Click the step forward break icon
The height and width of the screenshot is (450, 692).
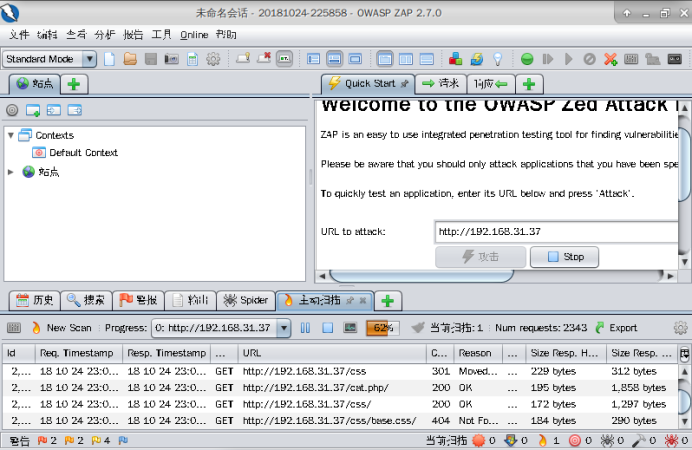(548, 59)
